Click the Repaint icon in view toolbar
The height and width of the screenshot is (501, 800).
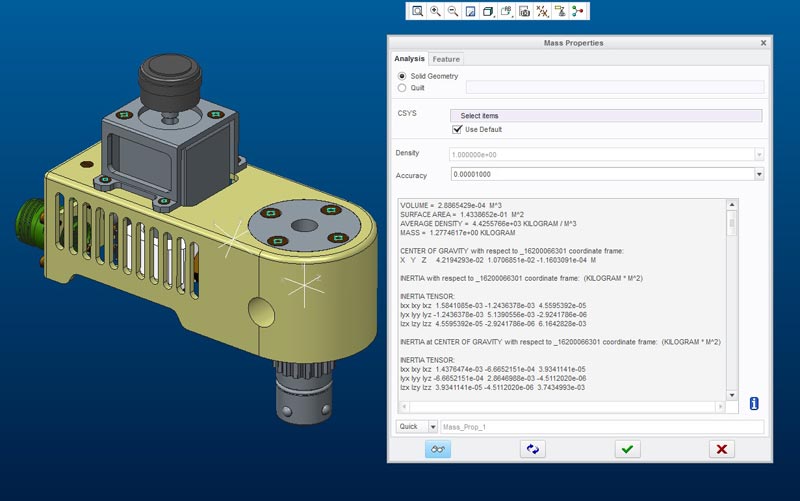(x=470, y=11)
